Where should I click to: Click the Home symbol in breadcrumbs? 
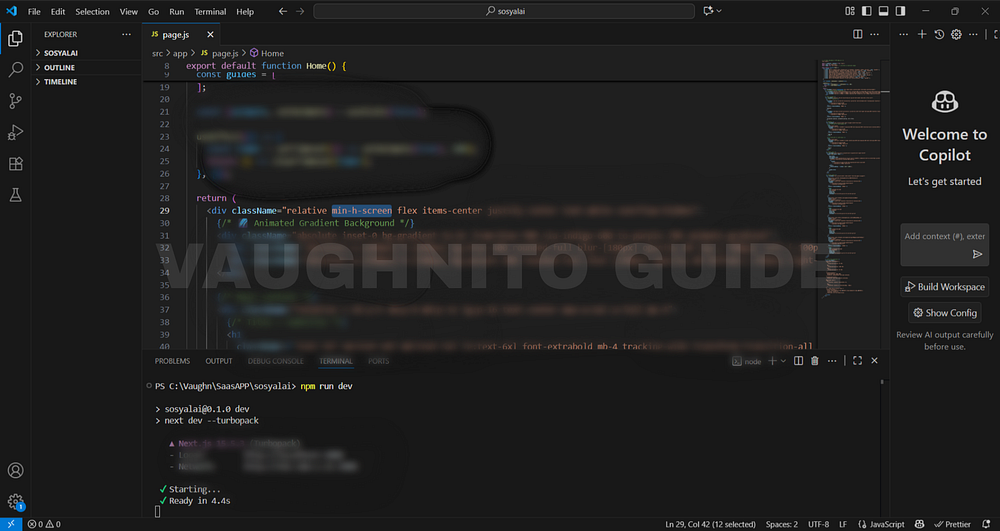[x=267, y=54]
